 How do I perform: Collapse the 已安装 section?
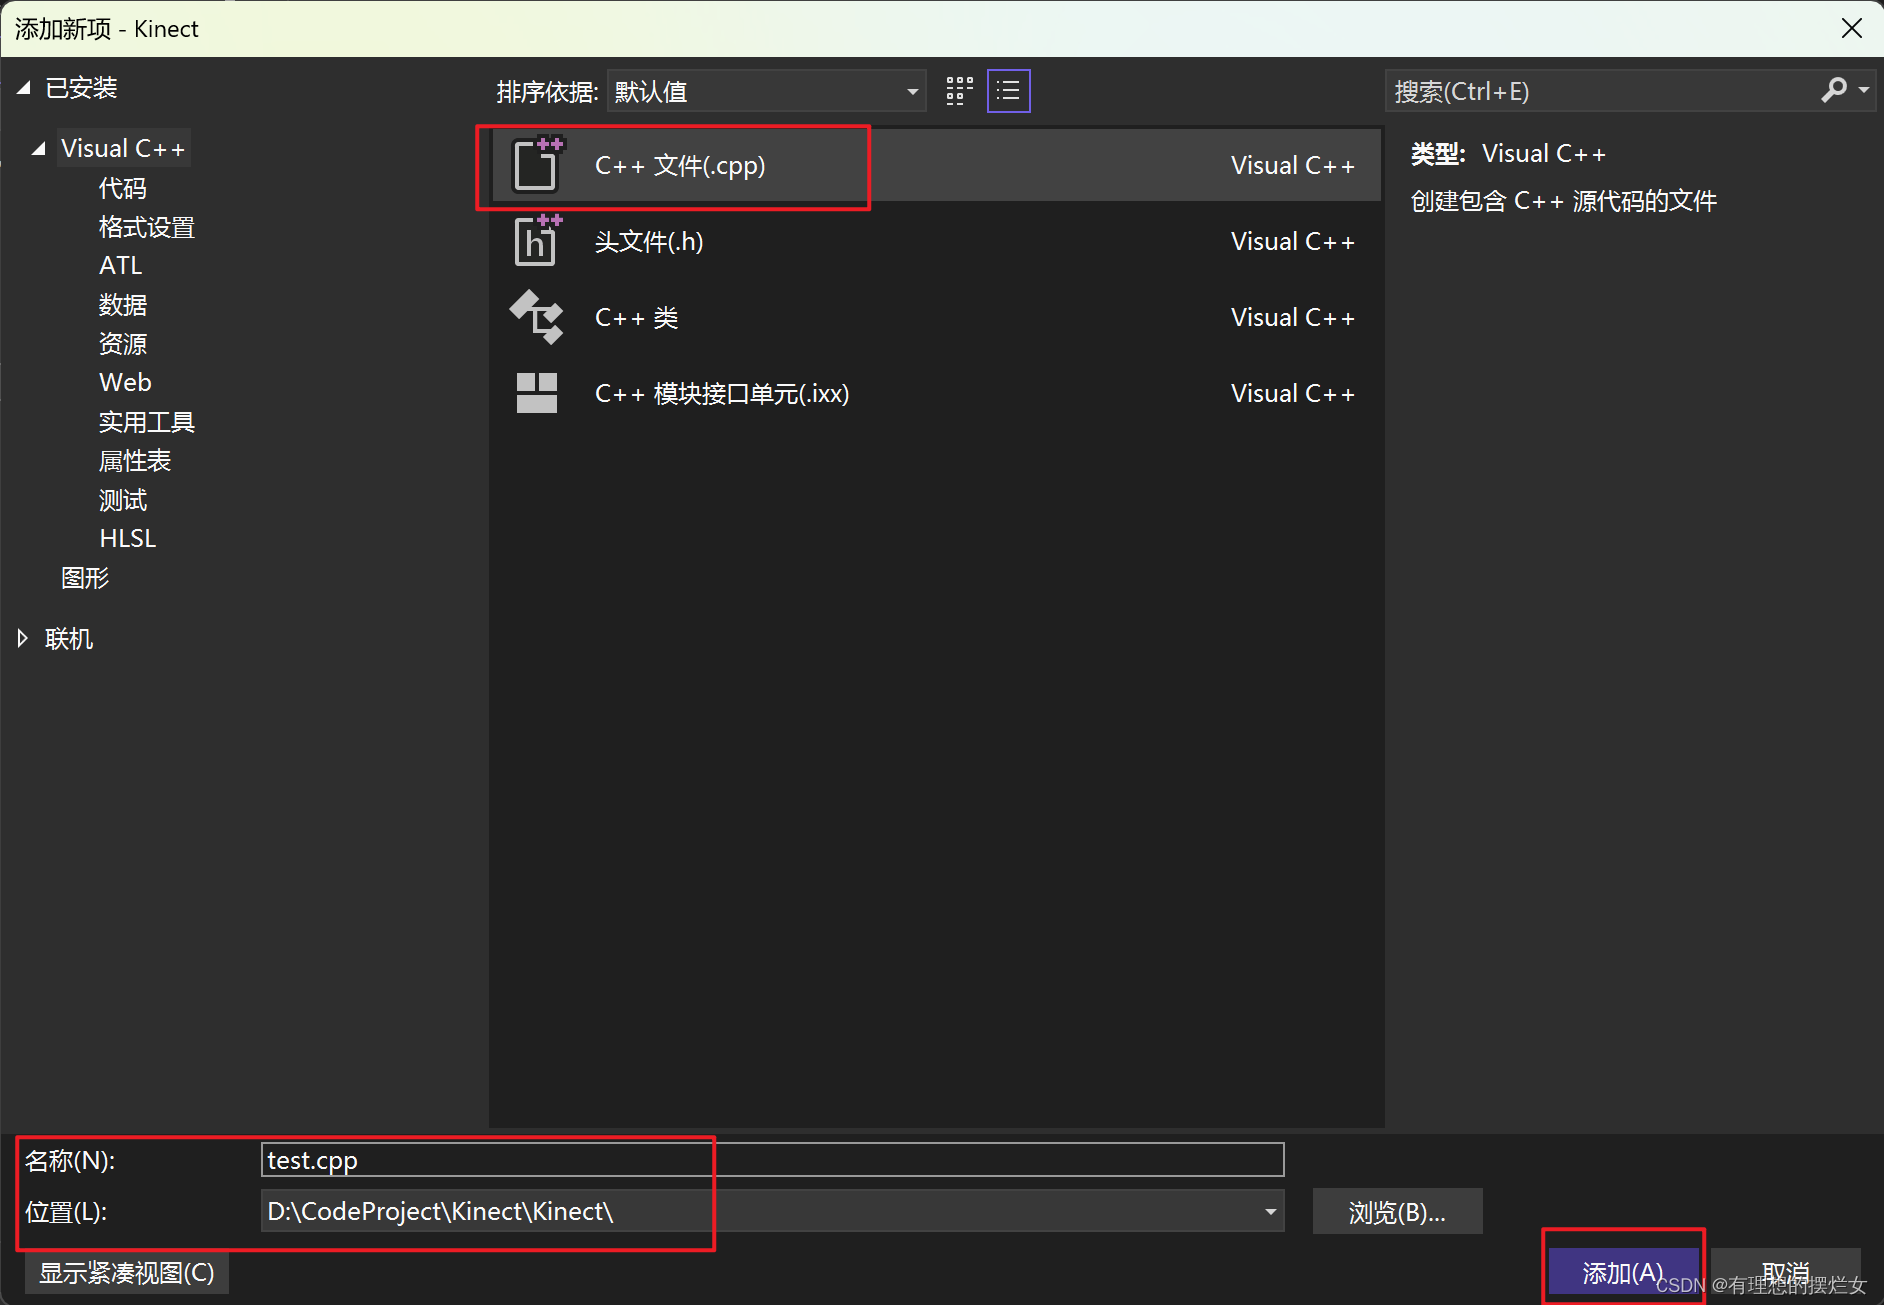pyautogui.click(x=24, y=87)
